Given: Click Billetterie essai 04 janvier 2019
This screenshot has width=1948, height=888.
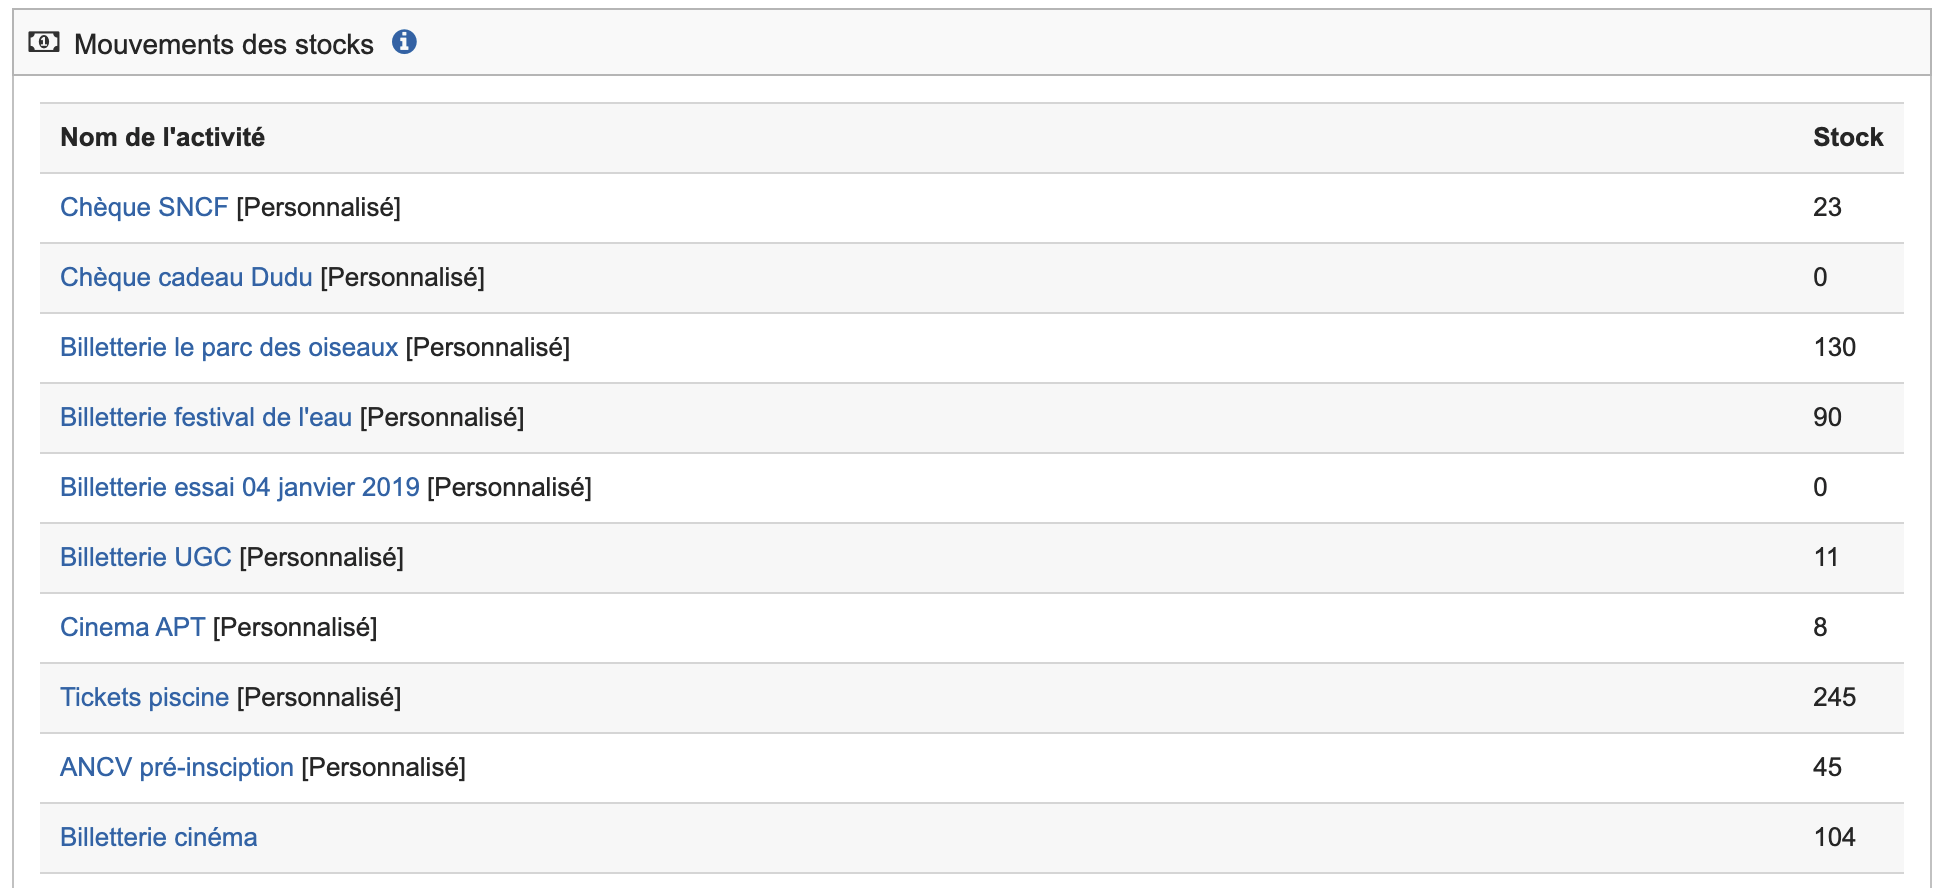Looking at the screenshot, I should click(240, 487).
